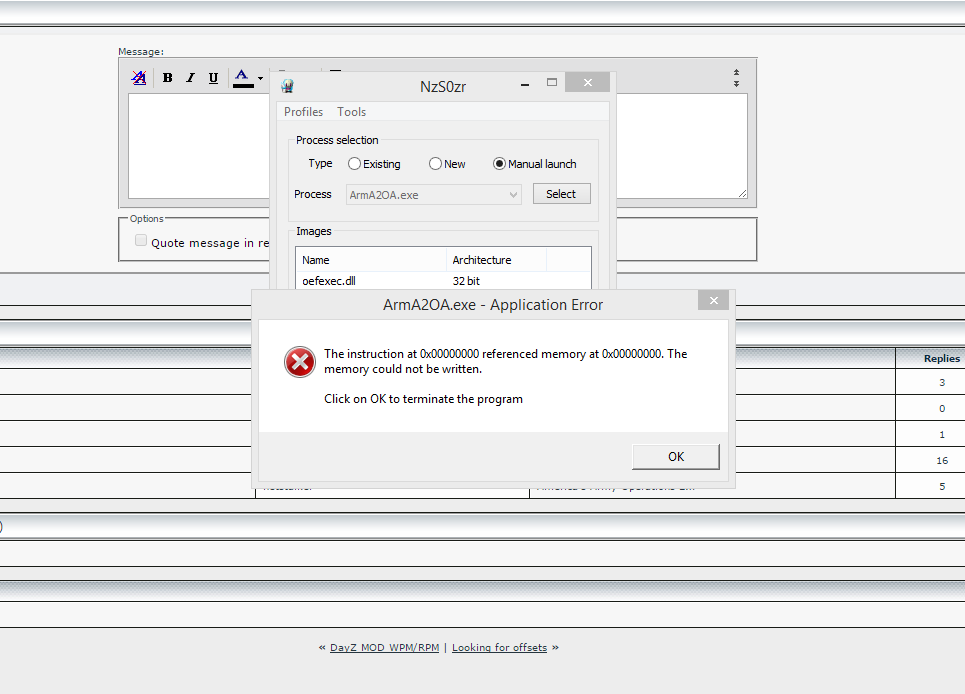Select the oefexec.dll image row
The width and height of the screenshot is (965, 694).
443,281
